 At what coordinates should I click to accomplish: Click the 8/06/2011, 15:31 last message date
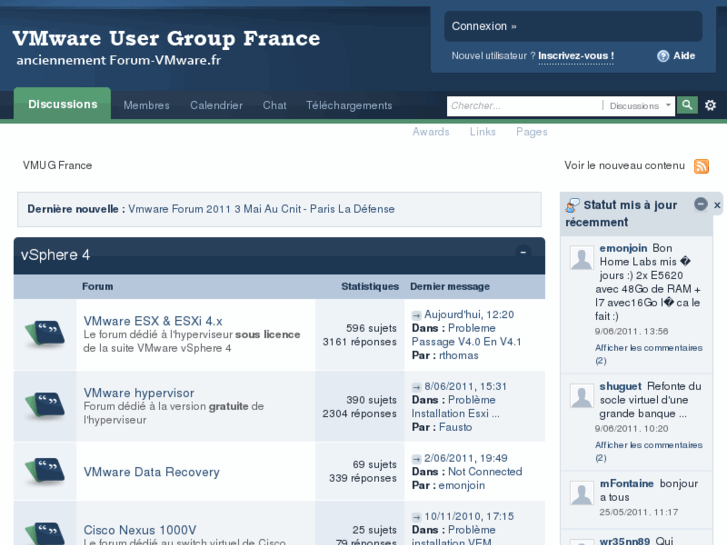[x=466, y=387]
